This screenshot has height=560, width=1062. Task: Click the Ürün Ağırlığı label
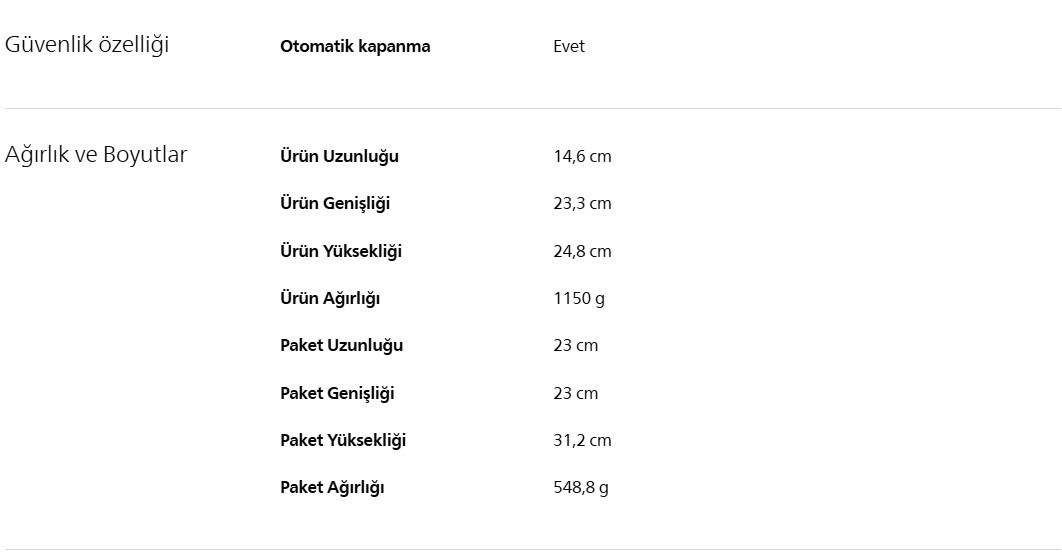pyautogui.click(x=330, y=298)
